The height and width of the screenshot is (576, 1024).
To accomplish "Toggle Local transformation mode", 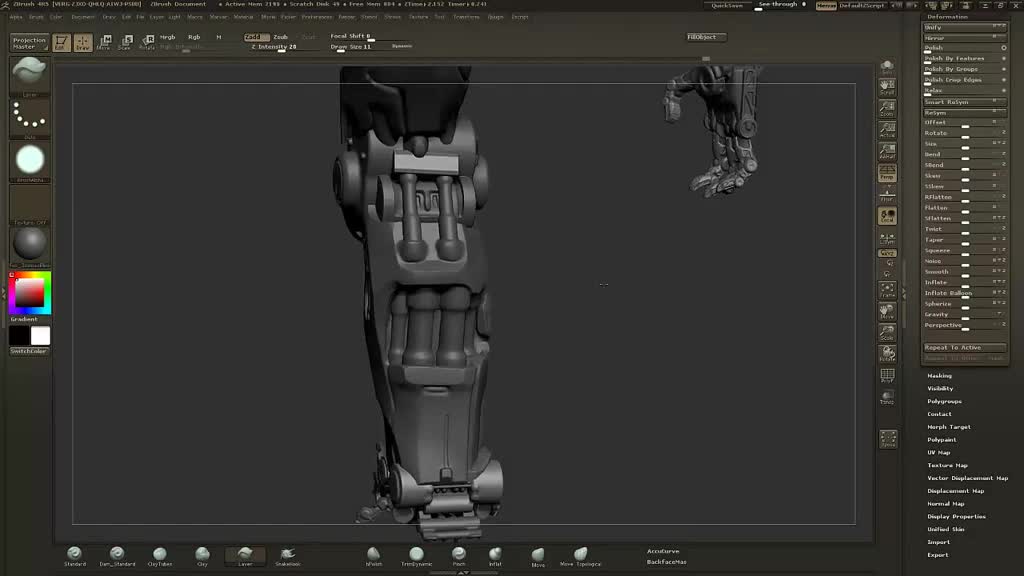I will pos(887,216).
